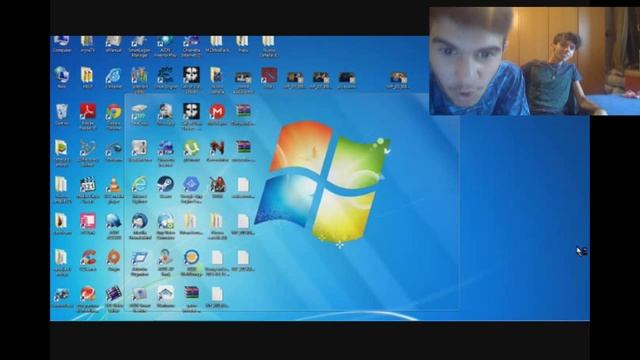Launch Google Chrome shortcut
Viewport: 640px width, 360px height.
tap(113, 116)
